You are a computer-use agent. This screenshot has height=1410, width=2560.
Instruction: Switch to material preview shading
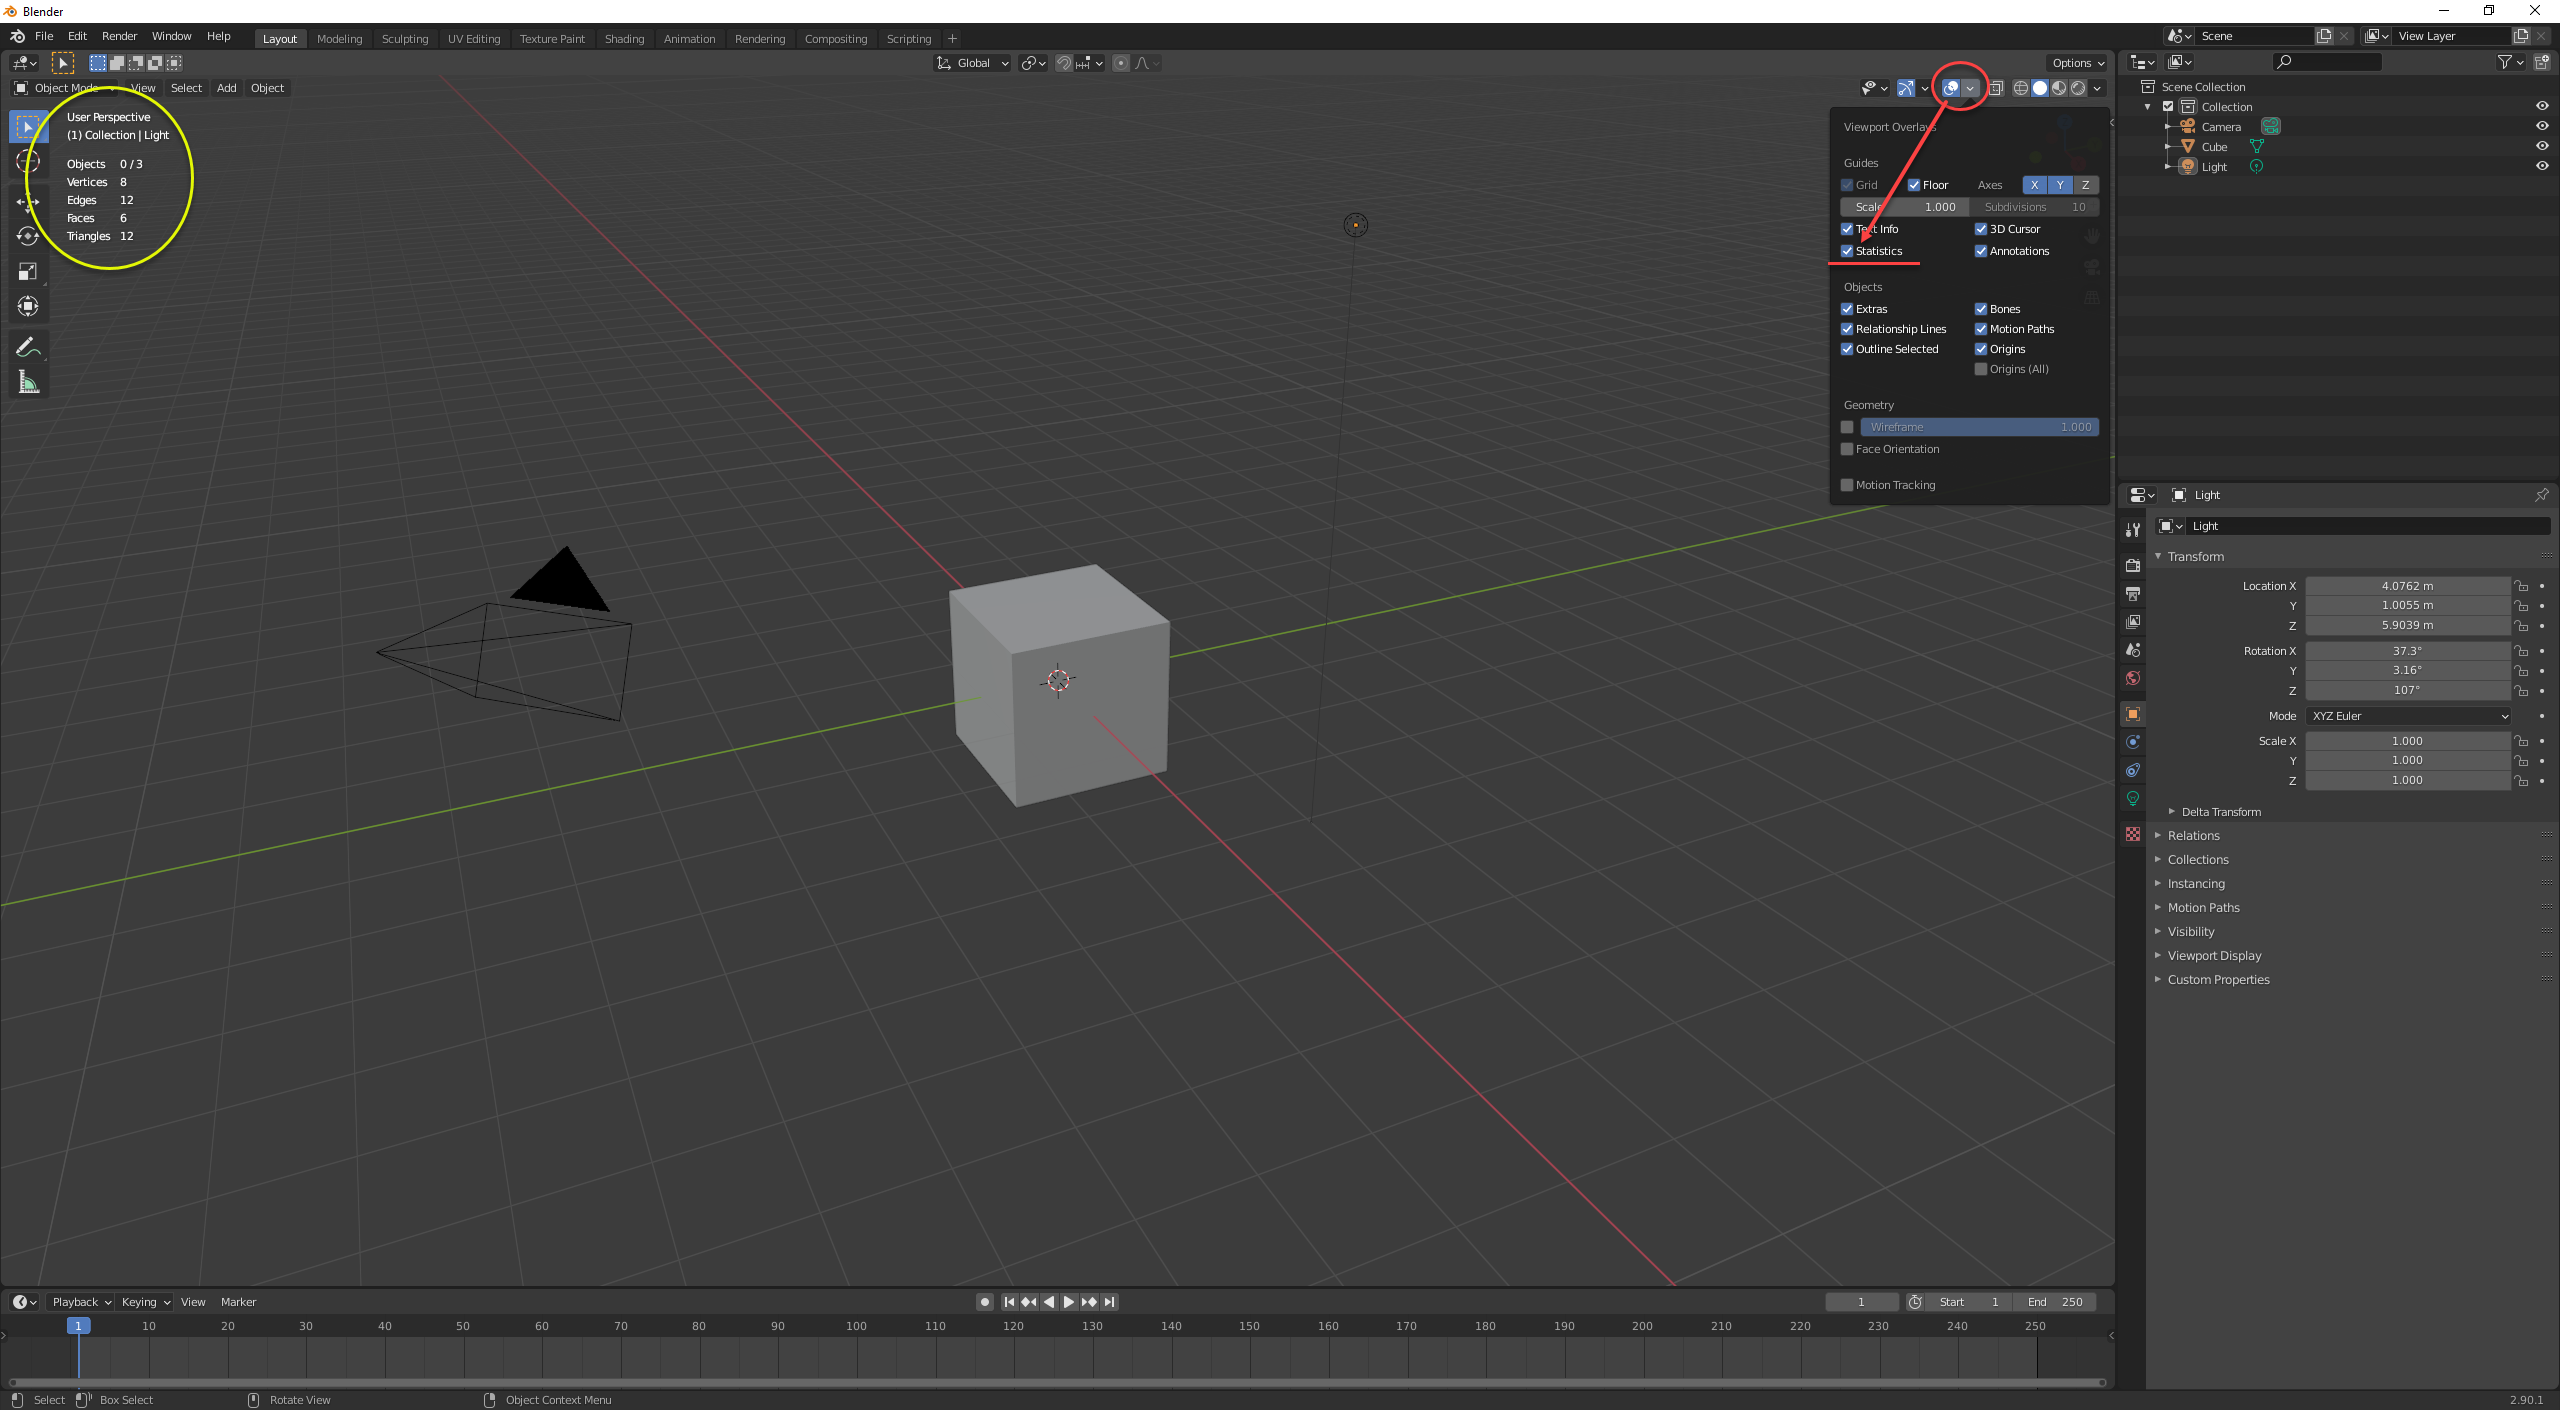point(2059,88)
